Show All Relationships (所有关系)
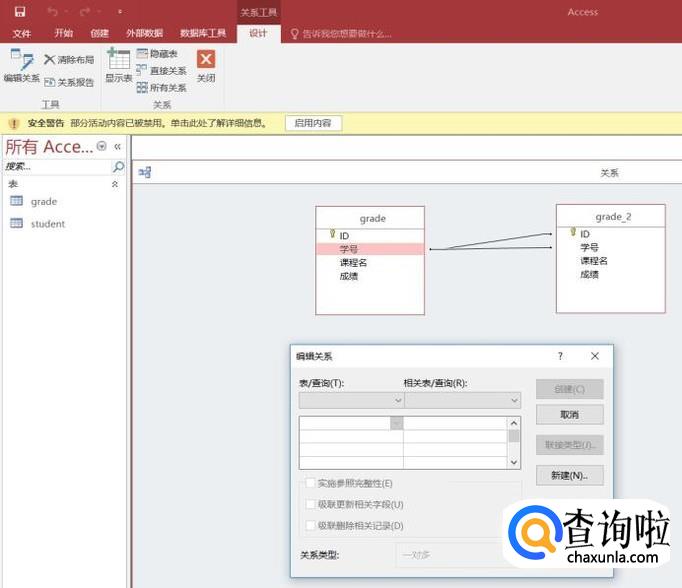 point(161,87)
